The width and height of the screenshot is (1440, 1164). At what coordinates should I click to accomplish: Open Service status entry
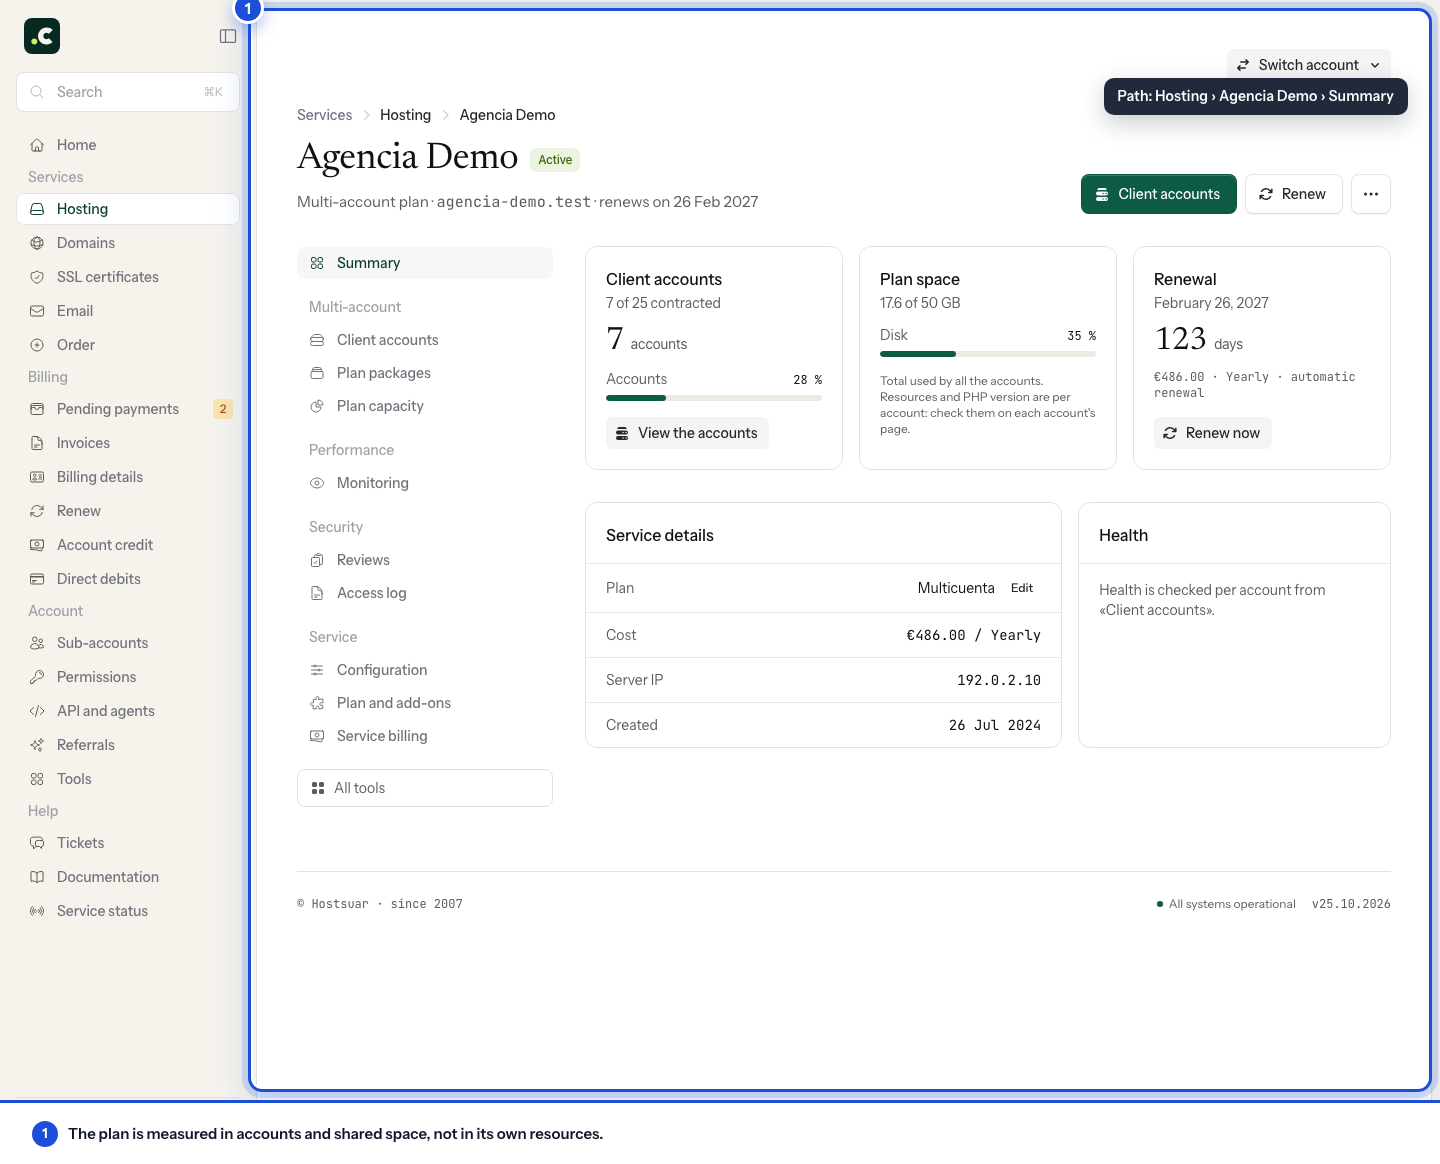[x=128, y=911]
